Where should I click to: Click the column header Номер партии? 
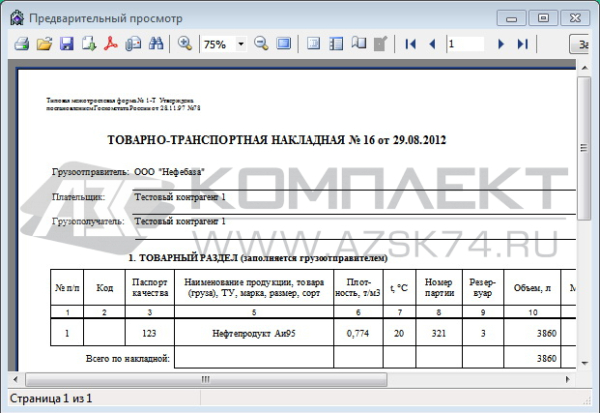[x=439, y=287]
